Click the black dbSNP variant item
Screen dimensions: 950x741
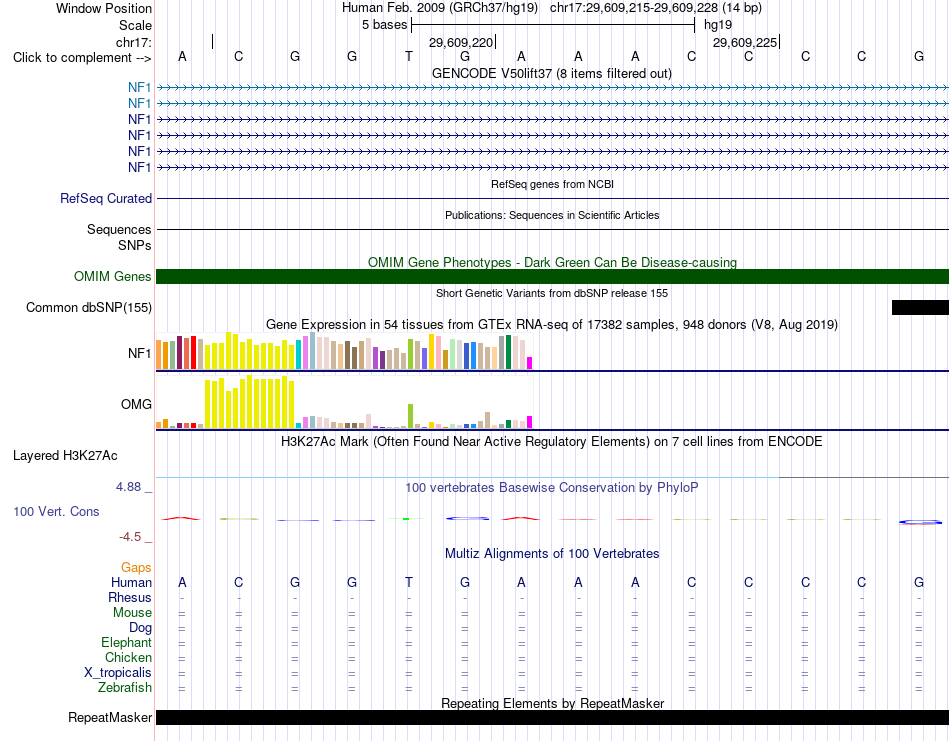tap(920, 307)
